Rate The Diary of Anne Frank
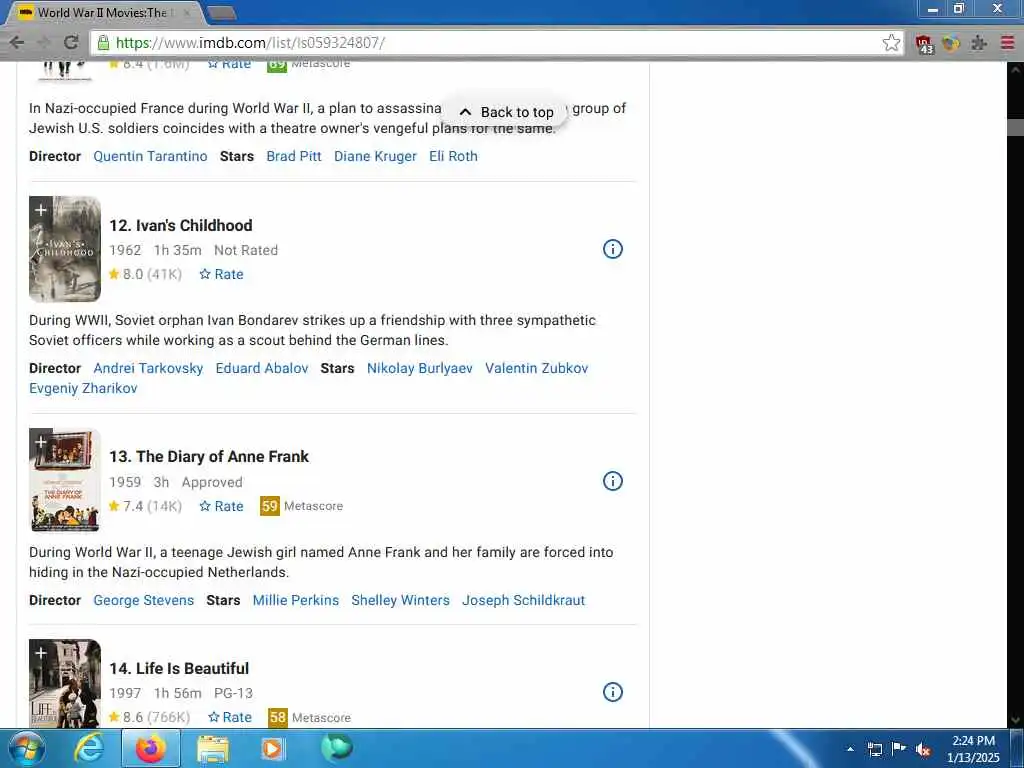Viewport: 1024px width, 768px height. pyautogui.click(x=221, y=506)
